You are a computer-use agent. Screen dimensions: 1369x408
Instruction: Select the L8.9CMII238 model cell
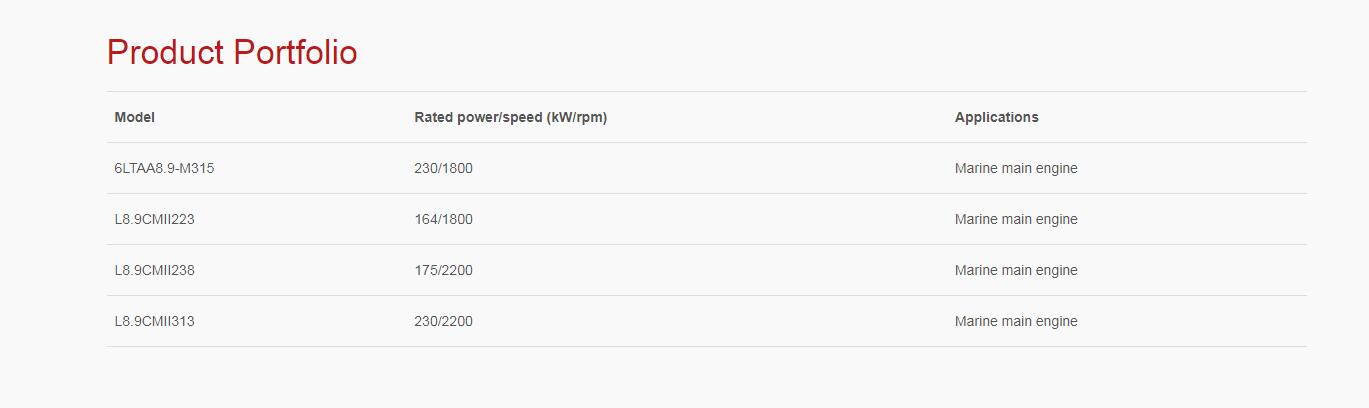coord(154,270)
